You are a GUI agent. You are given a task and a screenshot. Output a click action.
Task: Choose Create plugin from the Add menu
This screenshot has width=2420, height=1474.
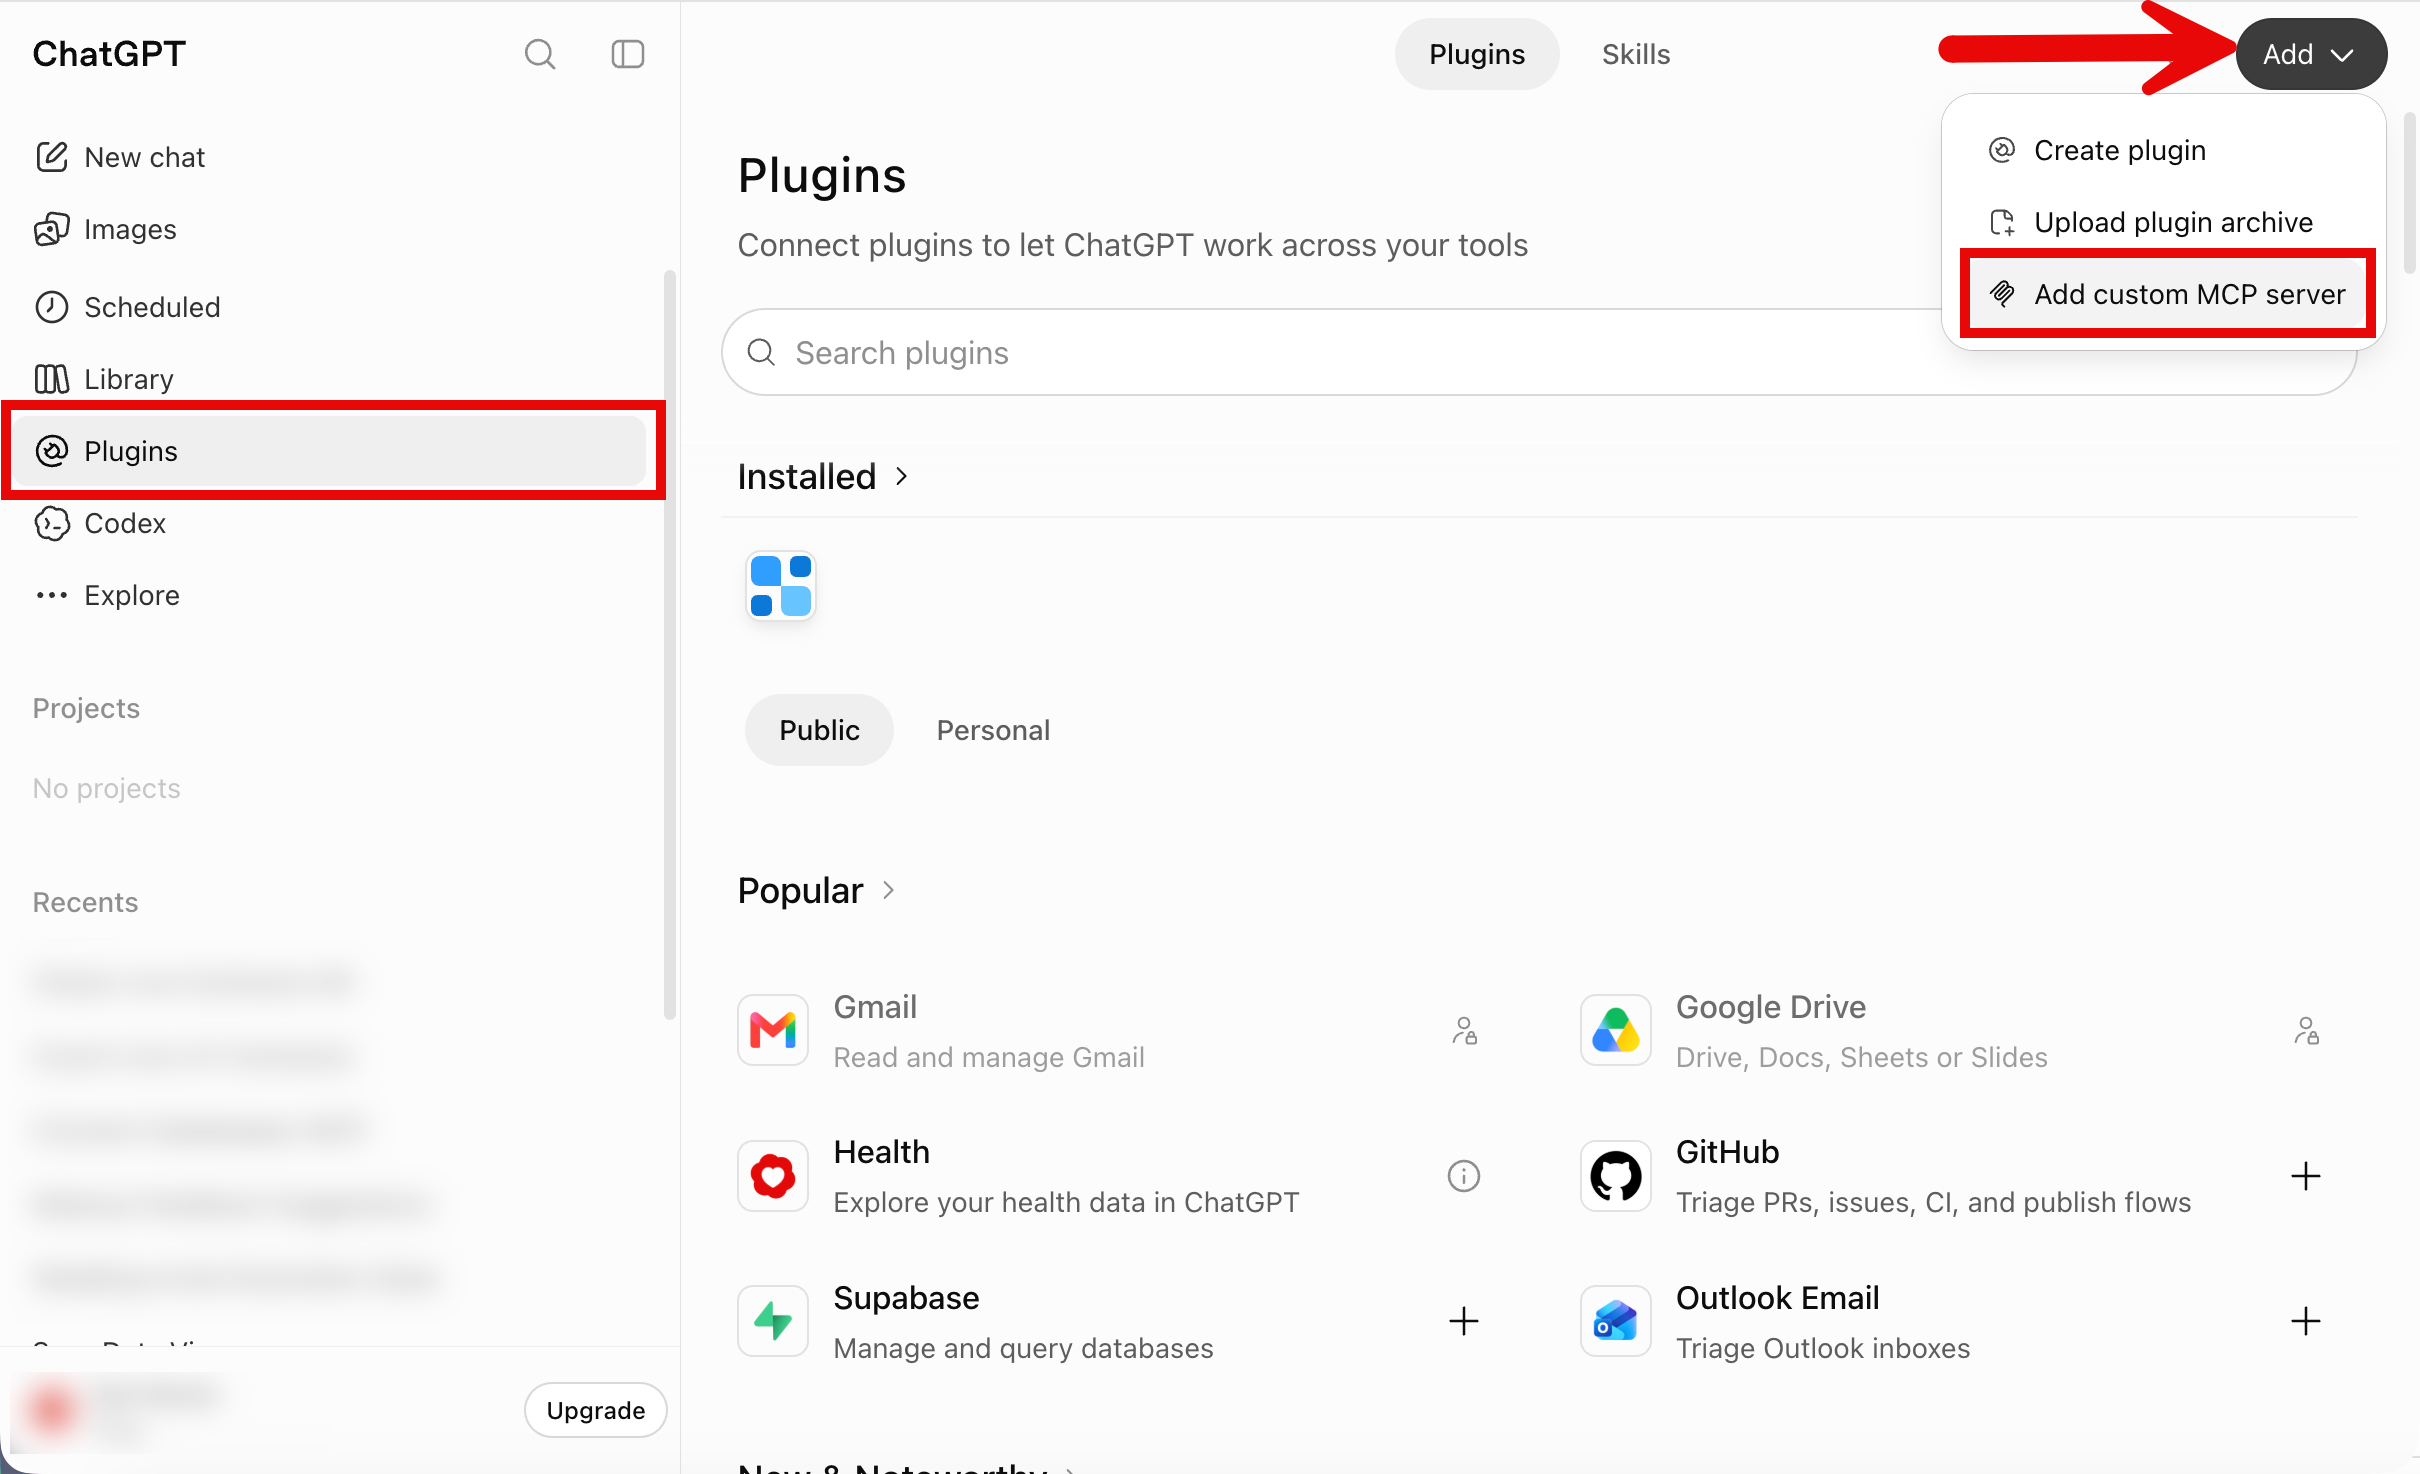click(2165, 150)
